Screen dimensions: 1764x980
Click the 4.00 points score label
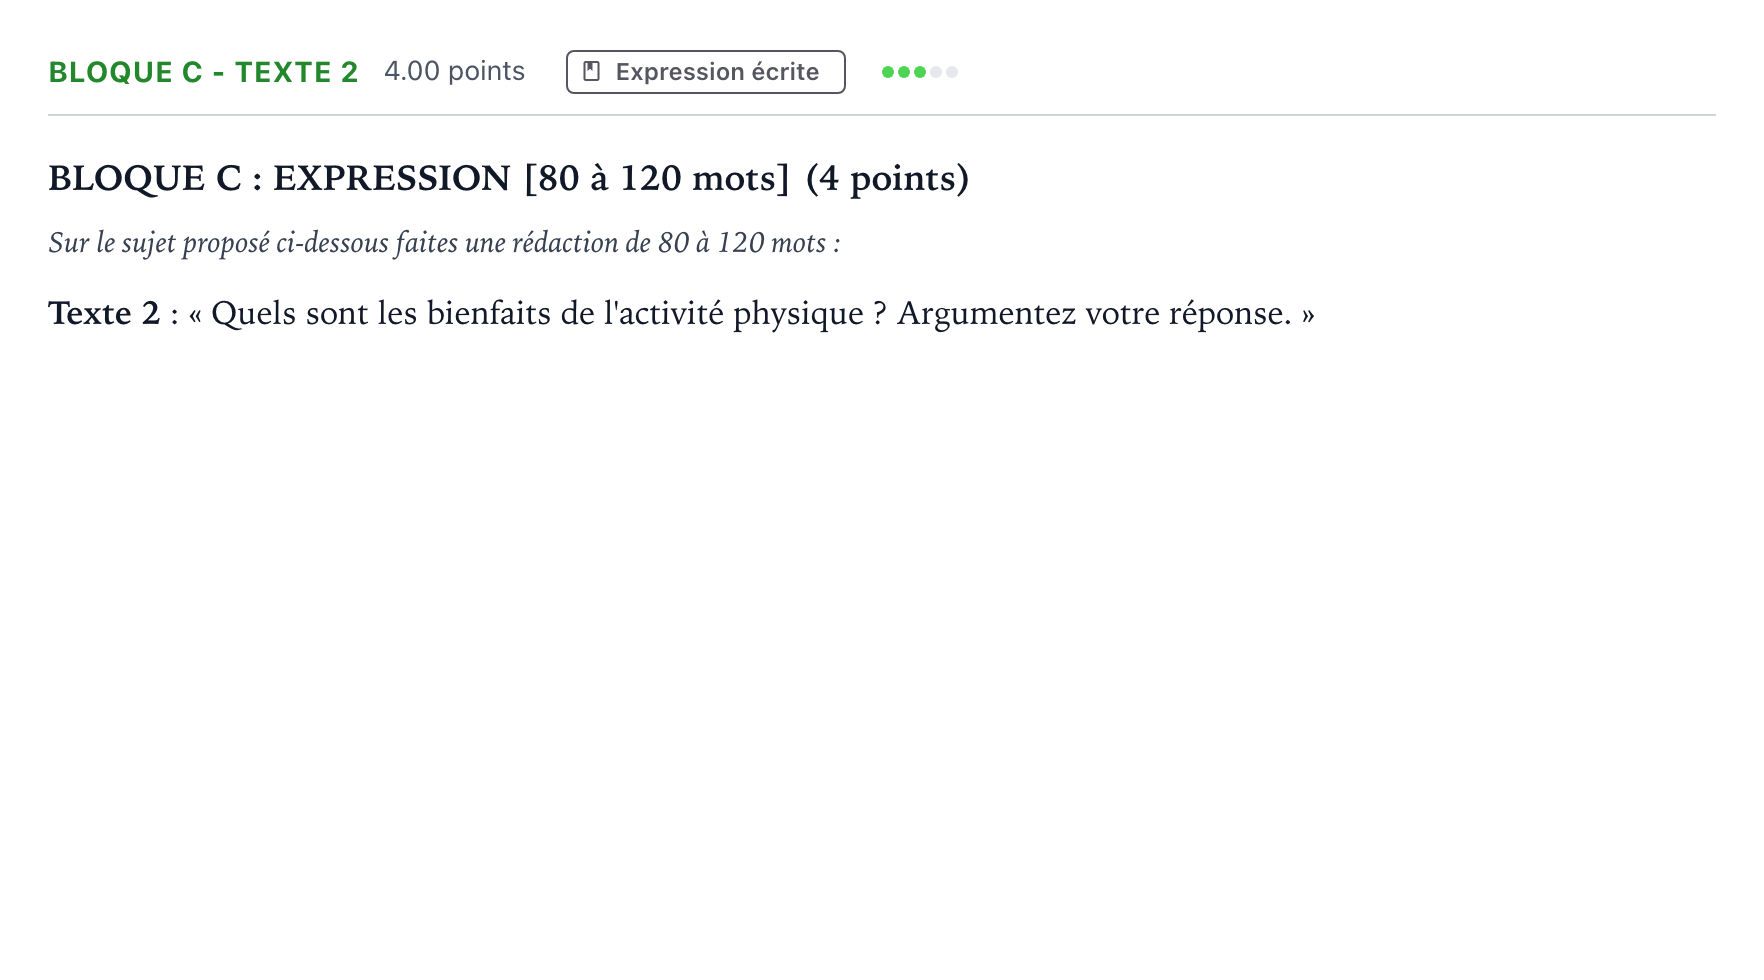coord(454,71)
